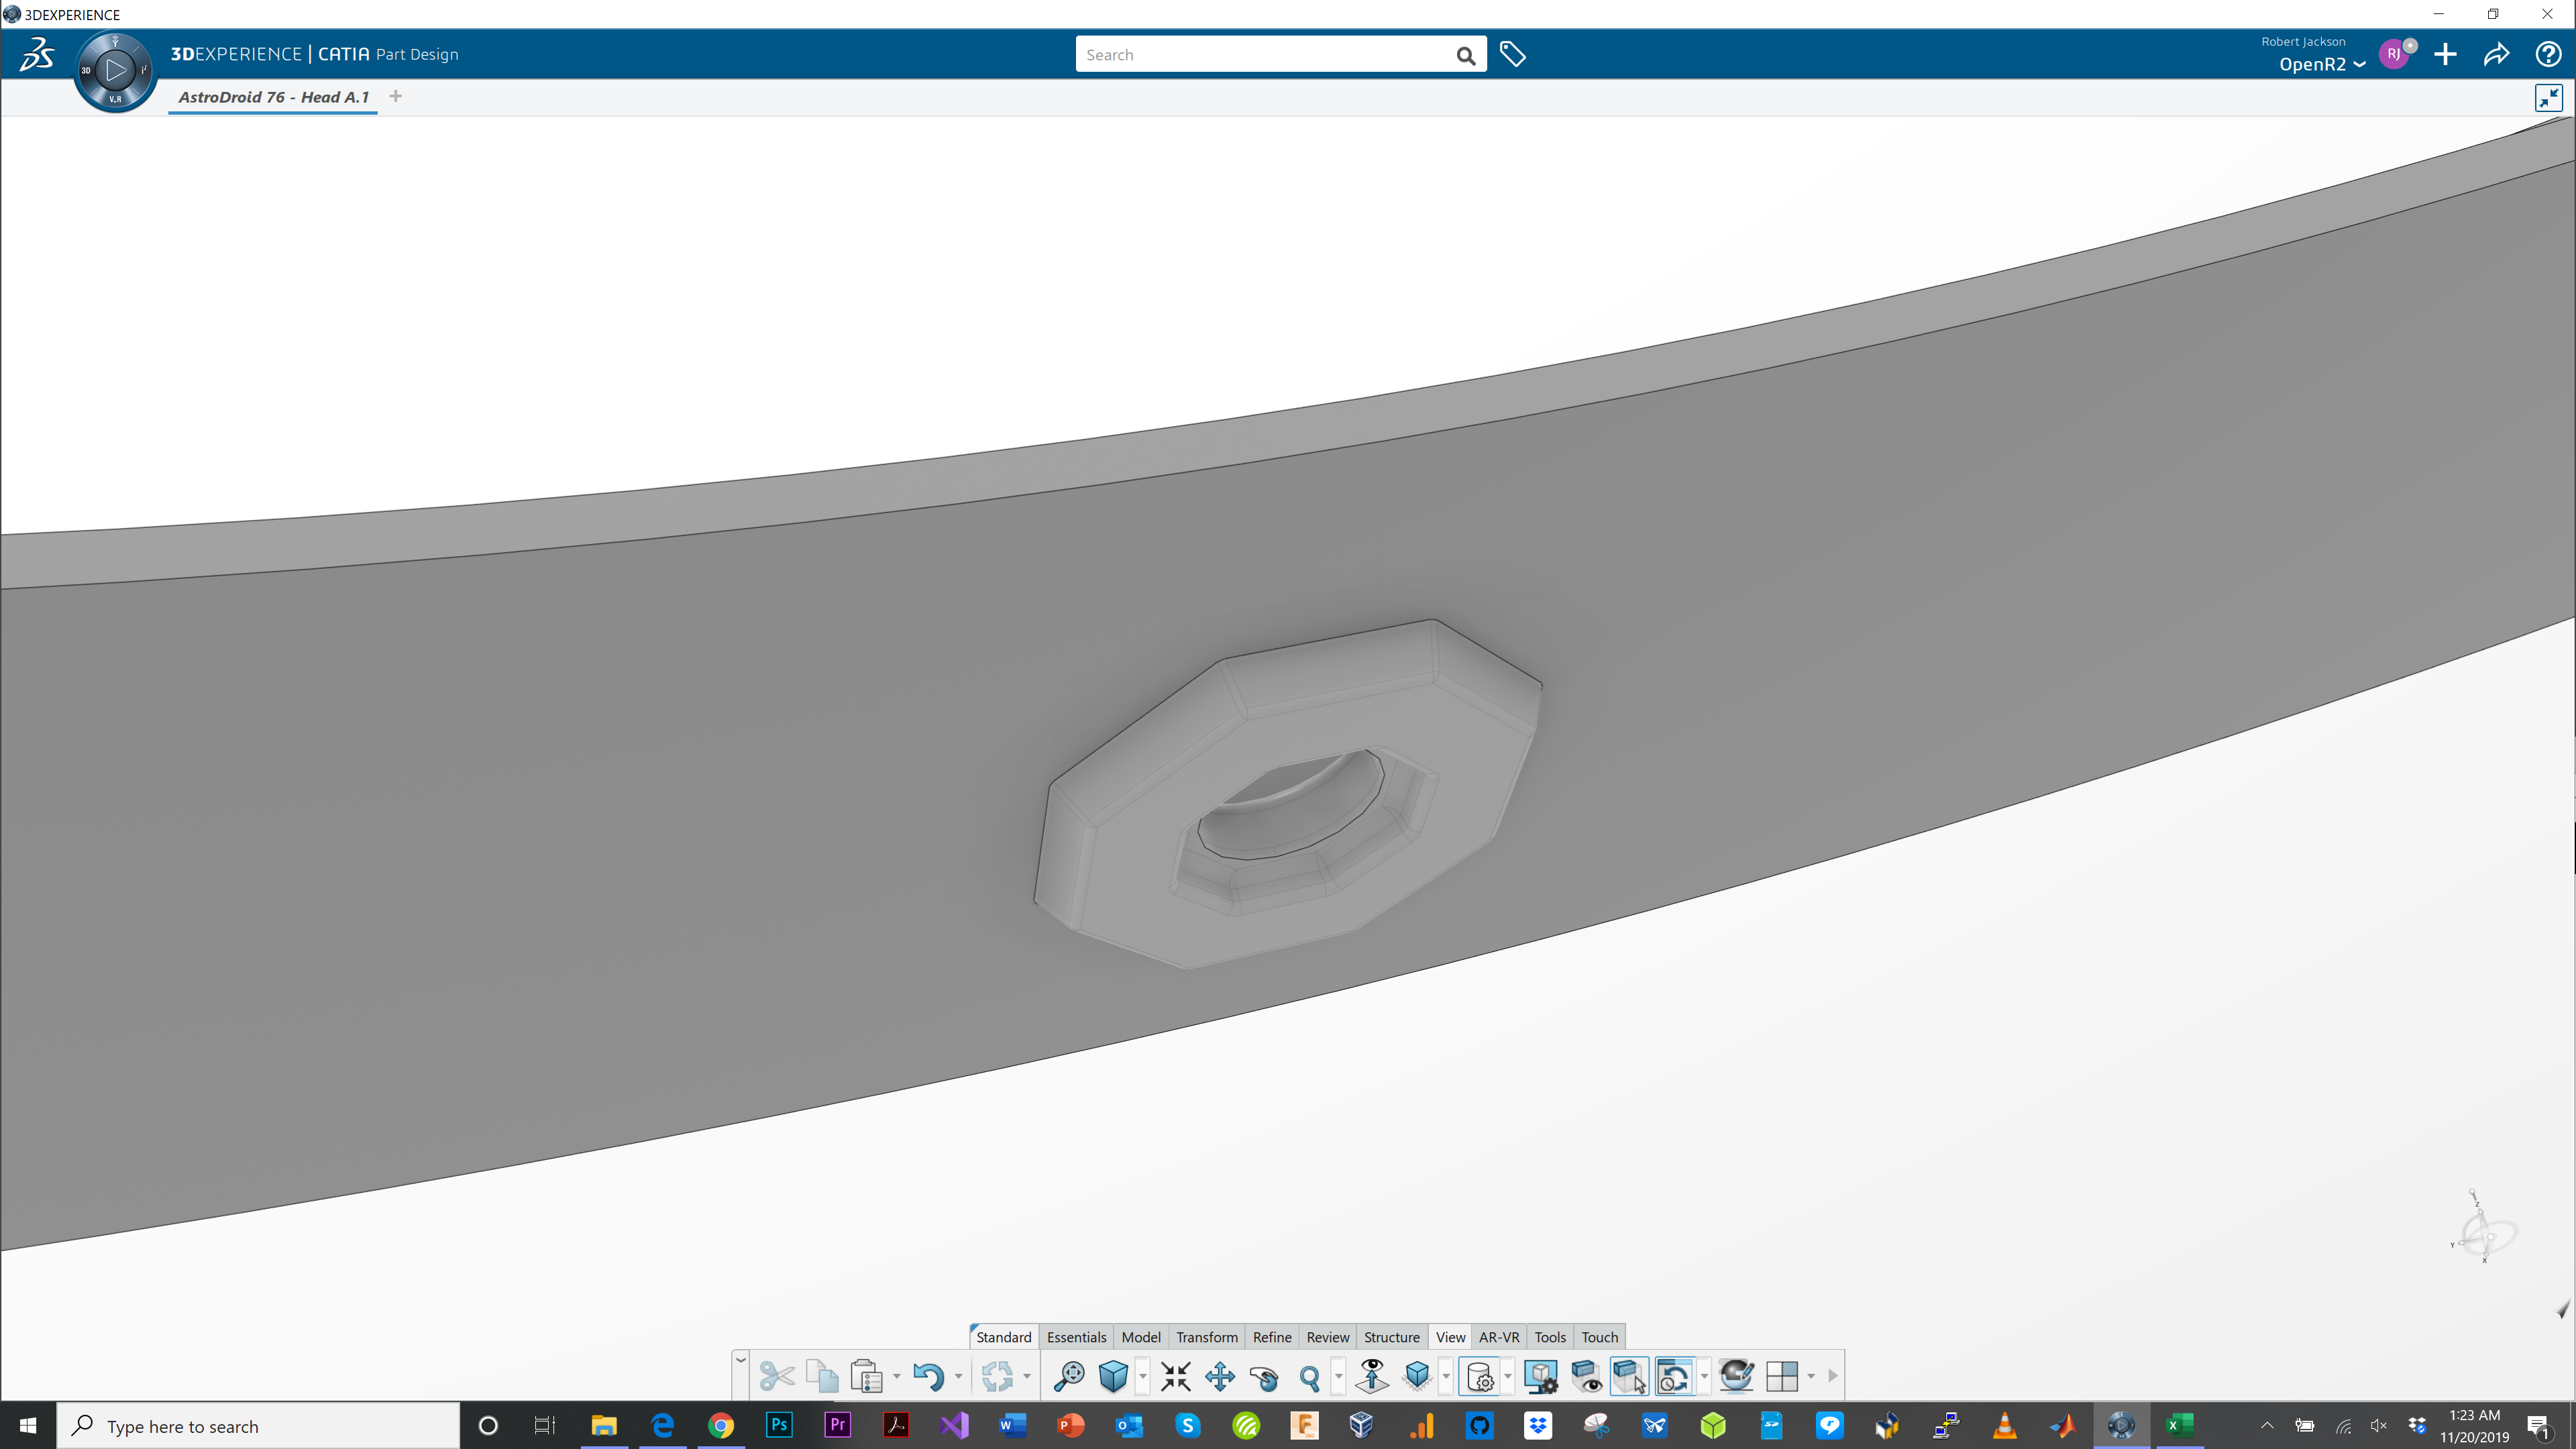This screenshot has height=1449, width=2576.
Task: Add a new tab with plus
Action: click(x=396, y=96)
